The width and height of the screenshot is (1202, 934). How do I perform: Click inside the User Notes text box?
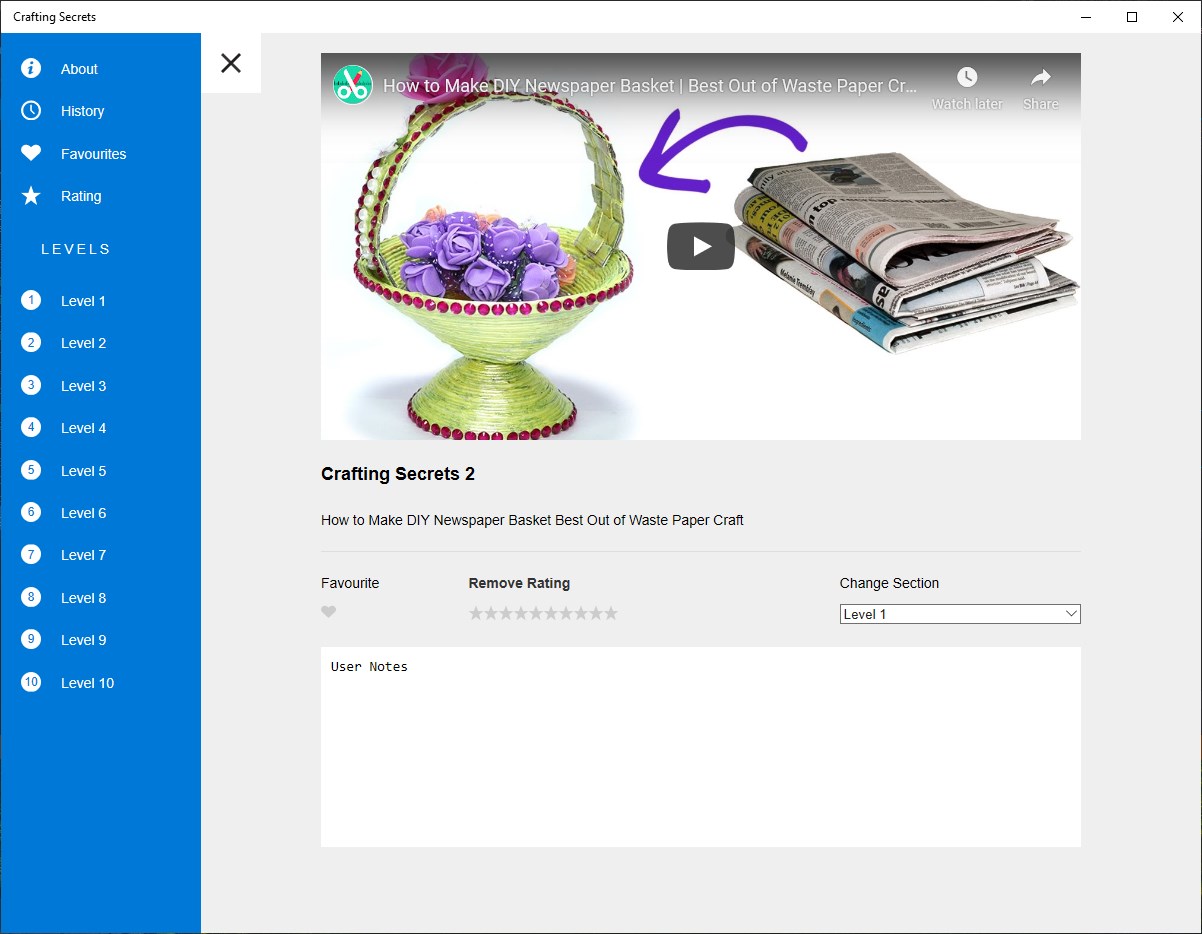click(701, 747)
